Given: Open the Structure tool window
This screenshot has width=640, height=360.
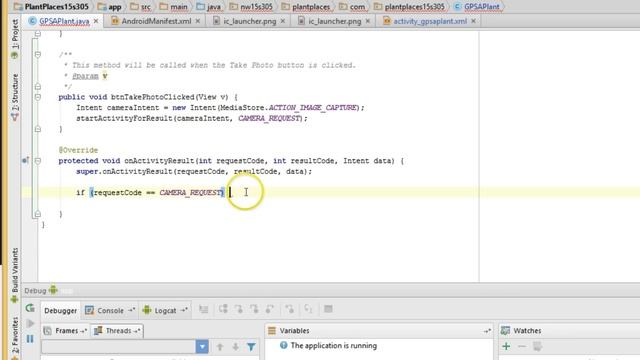Looking at the screenshot, I should (x=15, y=97).
